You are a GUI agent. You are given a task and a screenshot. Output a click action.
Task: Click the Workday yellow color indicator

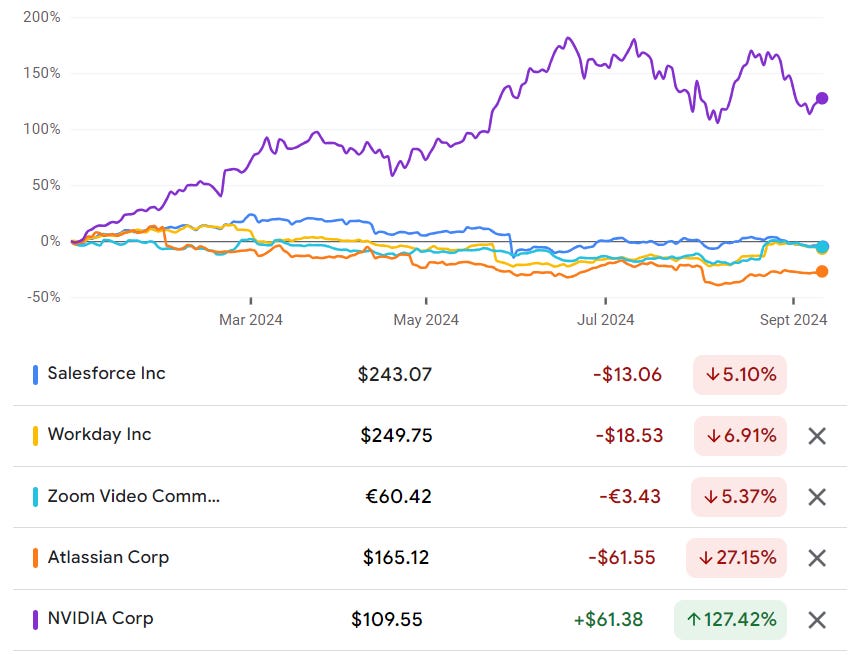coord(36,436)
